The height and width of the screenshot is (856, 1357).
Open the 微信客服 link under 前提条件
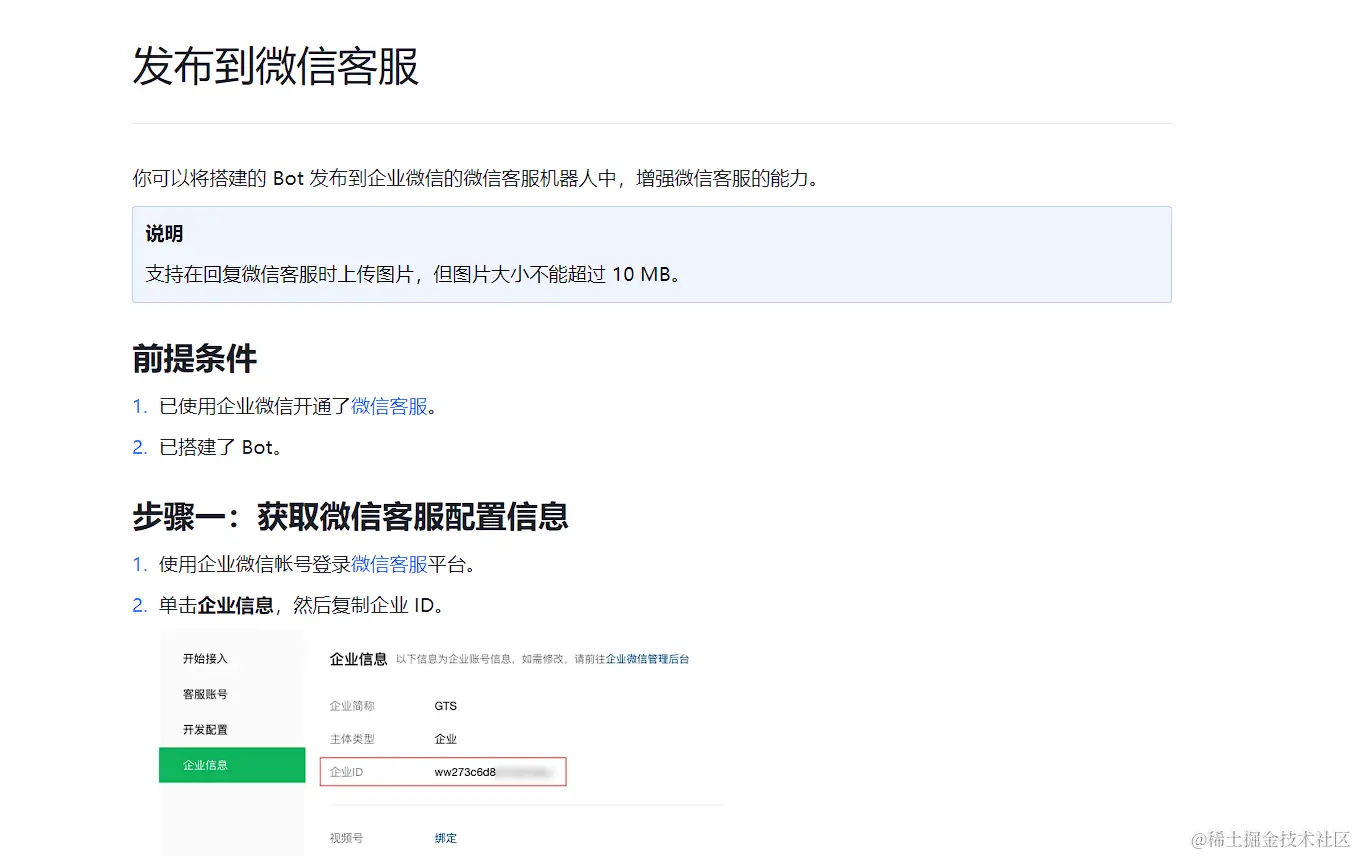(x=389, y=406)
